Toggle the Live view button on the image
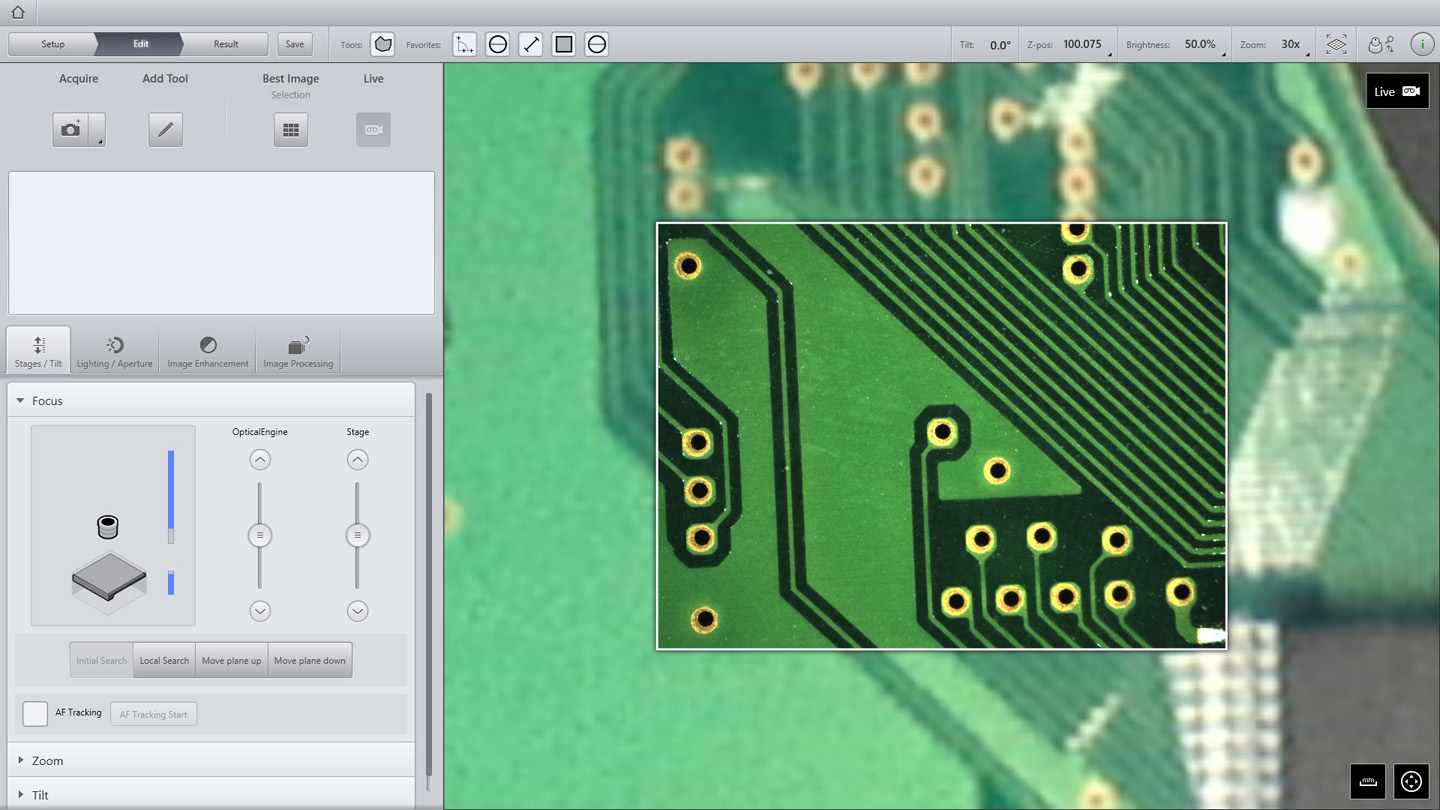This screenshot has width=1440, height=810. [1396, 91]
